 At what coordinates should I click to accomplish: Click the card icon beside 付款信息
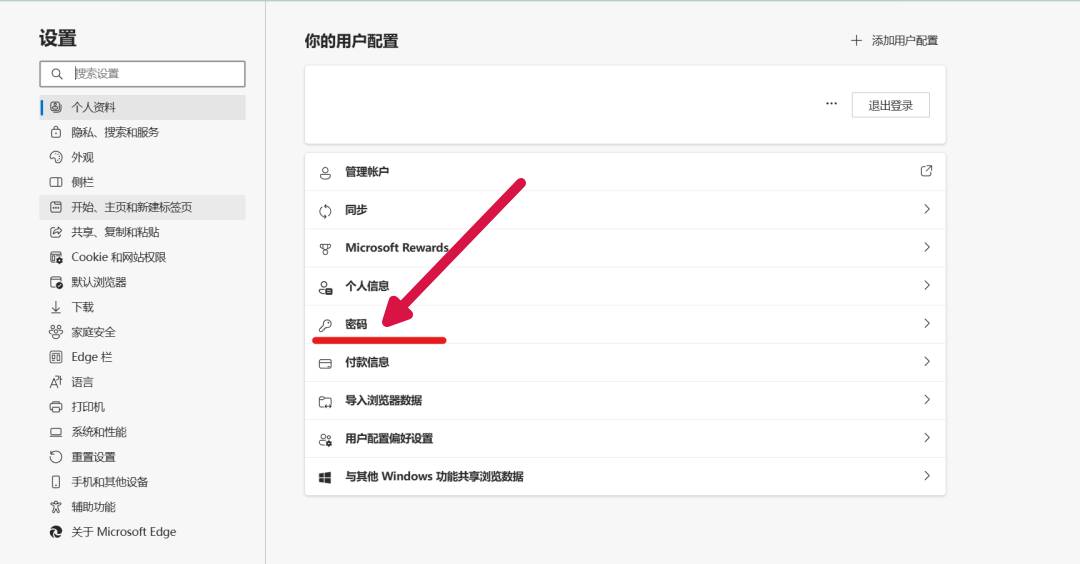coord(325,363)
